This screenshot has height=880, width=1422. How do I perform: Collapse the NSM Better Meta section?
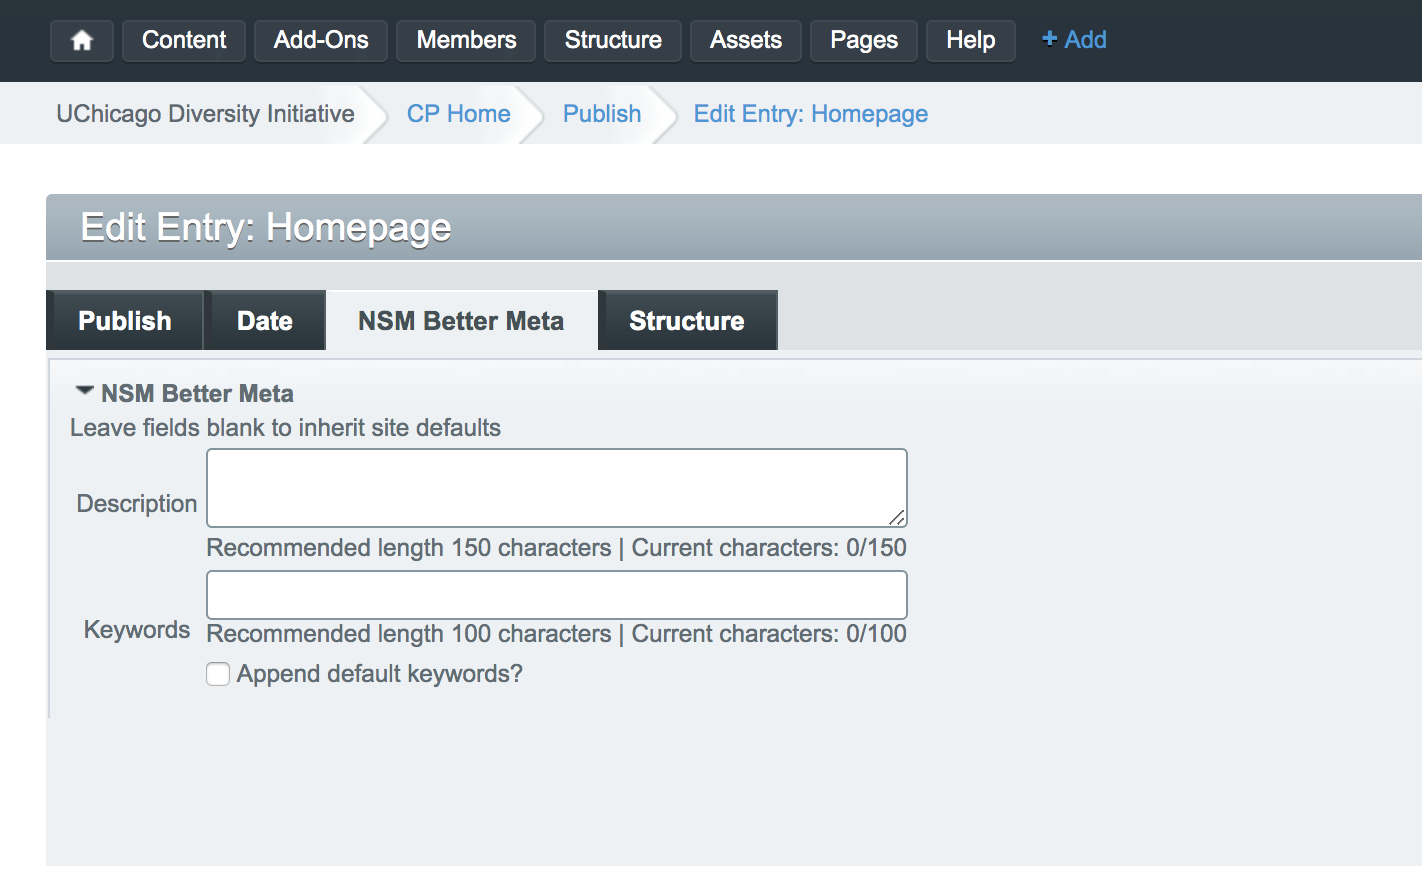point(85,392)
